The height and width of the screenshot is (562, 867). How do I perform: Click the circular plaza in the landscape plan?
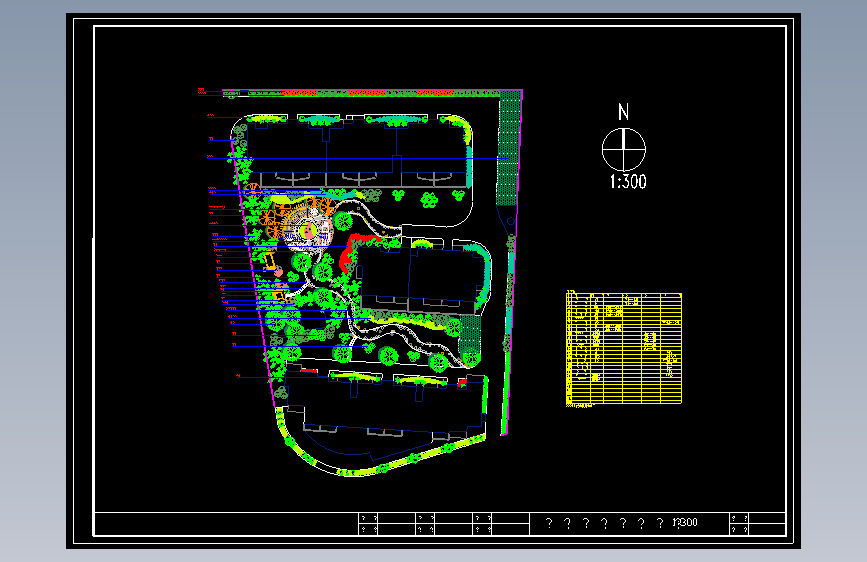point(307,230)
